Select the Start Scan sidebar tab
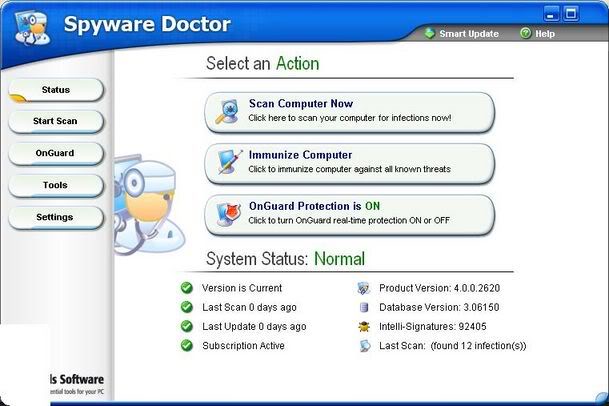 pos(56,121)
